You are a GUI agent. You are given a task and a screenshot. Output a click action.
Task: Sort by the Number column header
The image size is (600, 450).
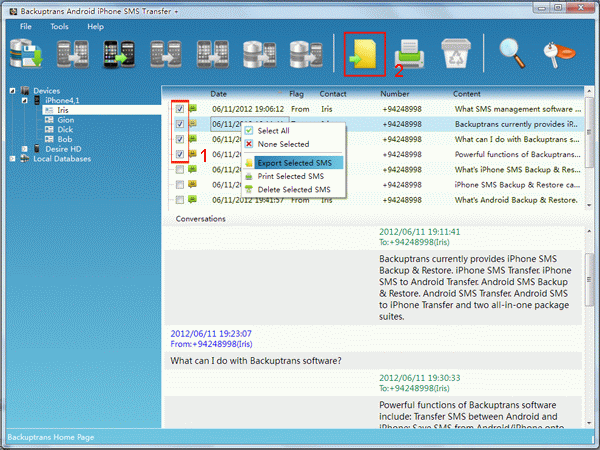[395, 94]
